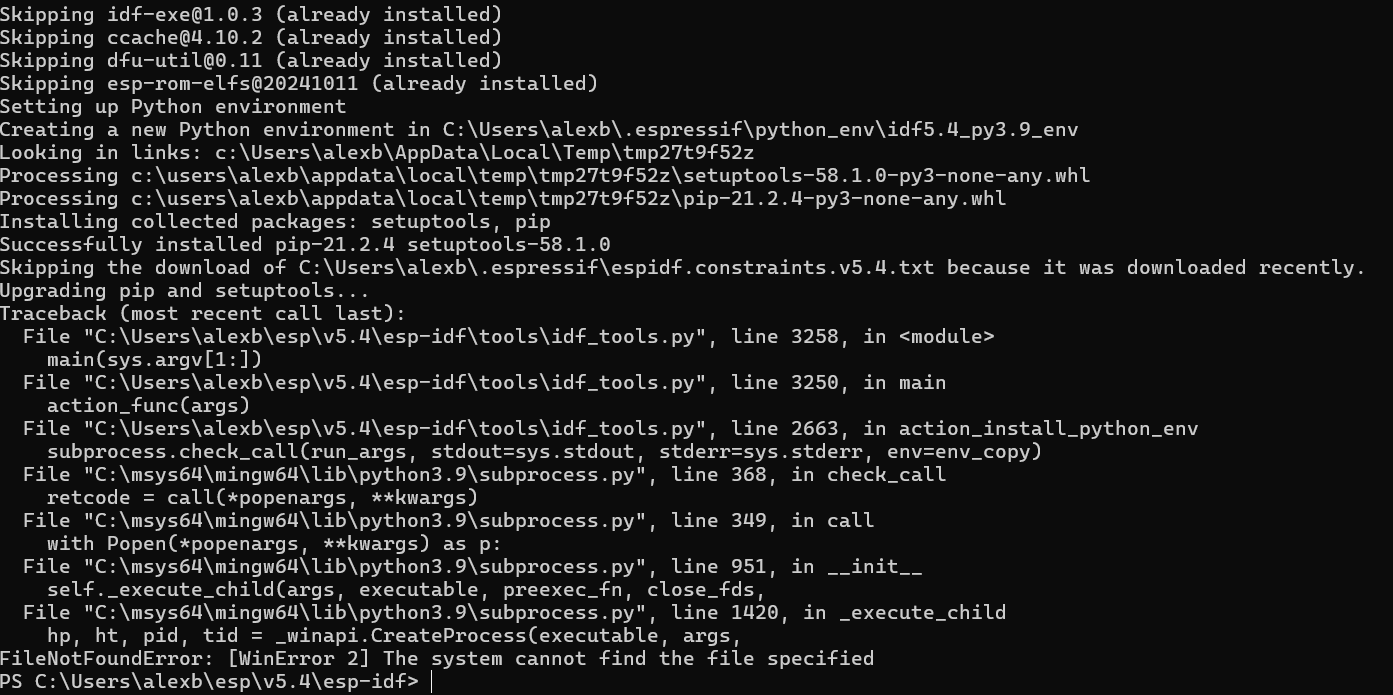1393x695 pixels.
Task: Click "Successfully installed pip-21.2.4" output line
Action: coord(305,244)
